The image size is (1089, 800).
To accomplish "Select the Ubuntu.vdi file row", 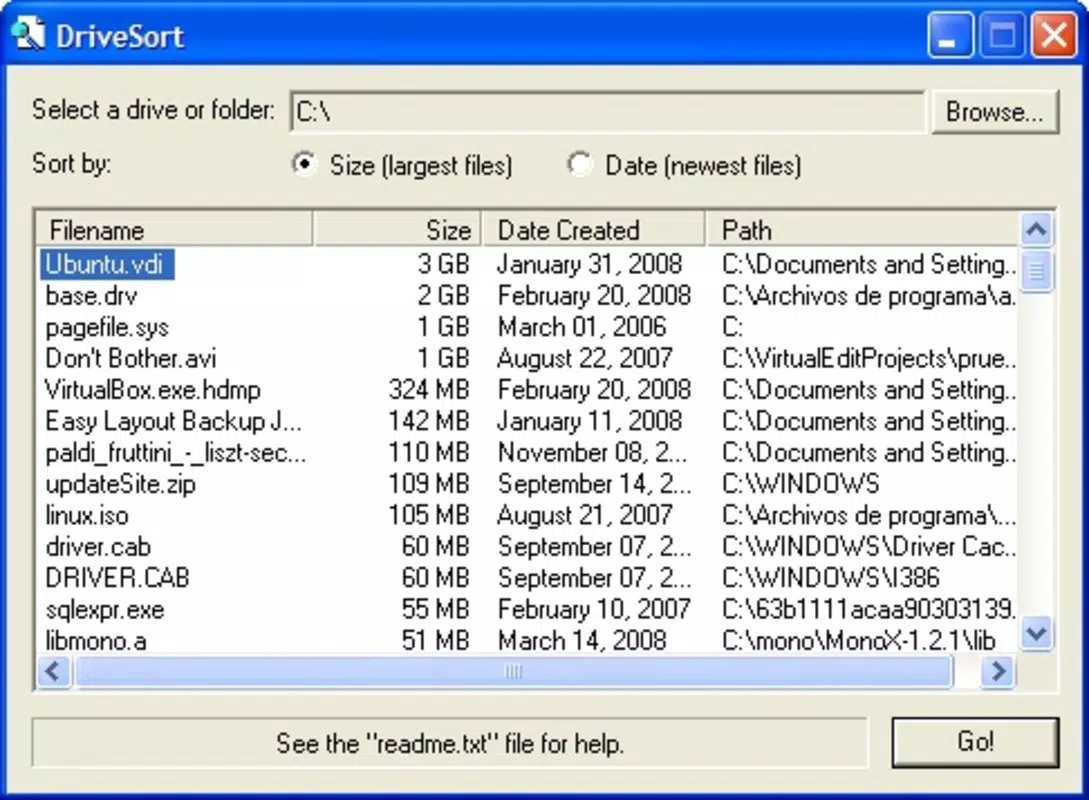I will click(x=526, y=264).
